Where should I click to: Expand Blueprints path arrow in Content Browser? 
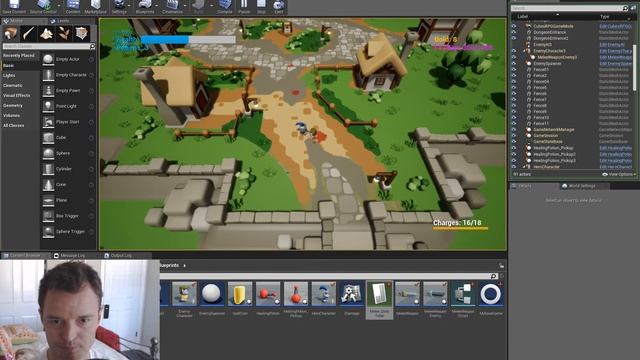(x=184, y=266)
